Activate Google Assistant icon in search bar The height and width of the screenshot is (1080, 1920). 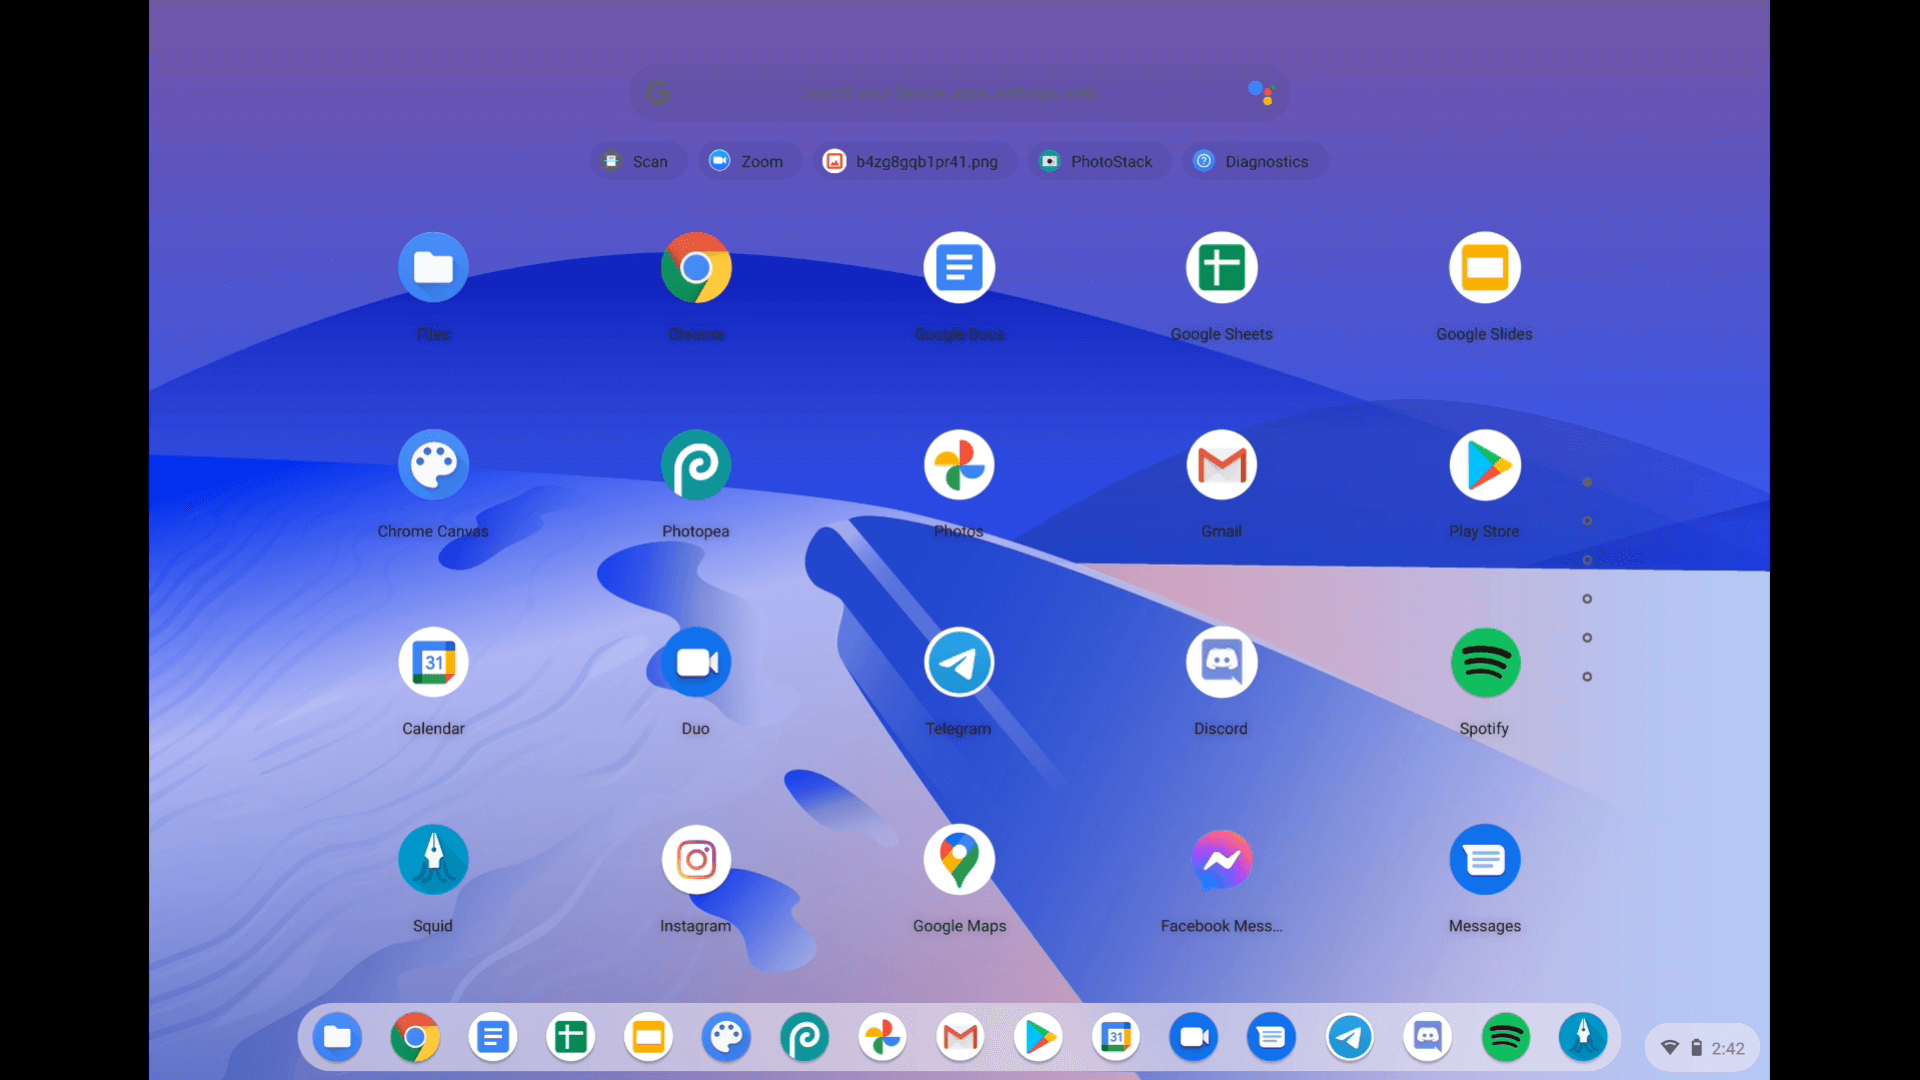[x=1260, y=93]
